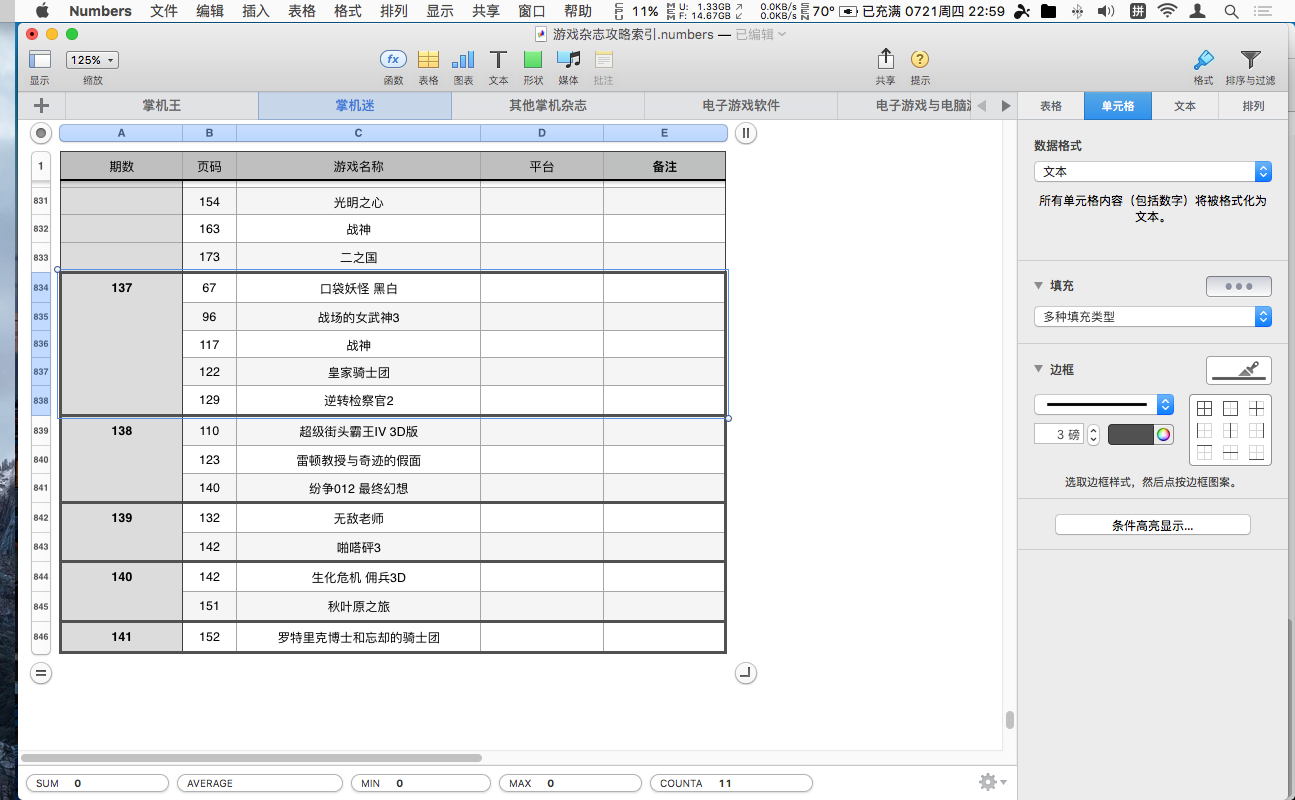Click the border width 3 磅 field
The image size is (1295, 800).
coord(1059,435)
